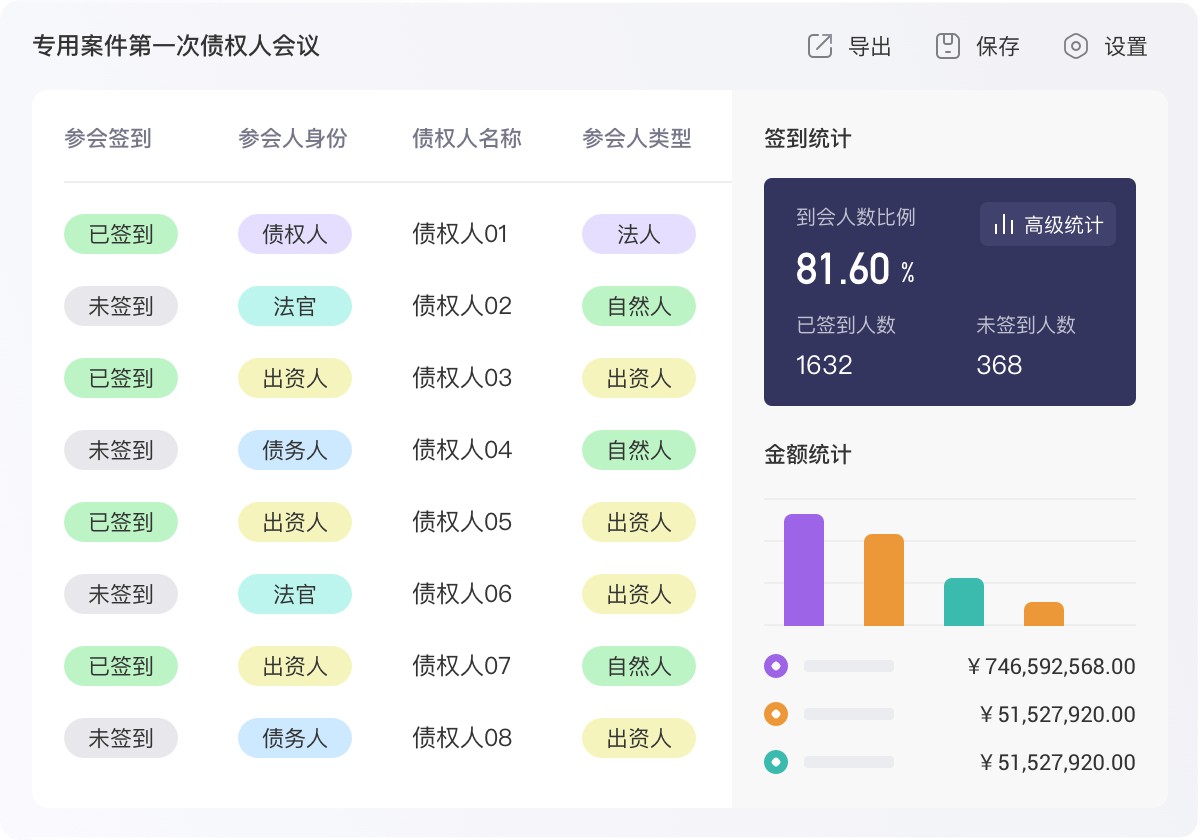Image resolution: width=1200 pixels, height=840 pixels.
Task: Click the not-signed count 368
Action: click(999, 365)
